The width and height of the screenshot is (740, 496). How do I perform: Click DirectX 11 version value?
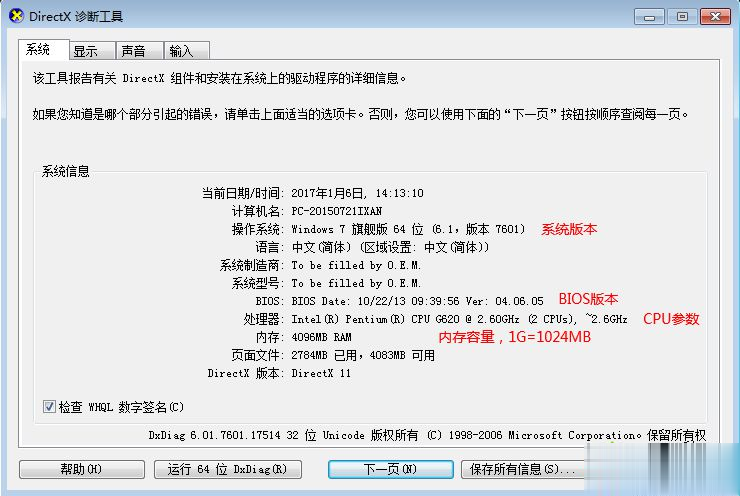pyautogui.click(x=321, y=373)
